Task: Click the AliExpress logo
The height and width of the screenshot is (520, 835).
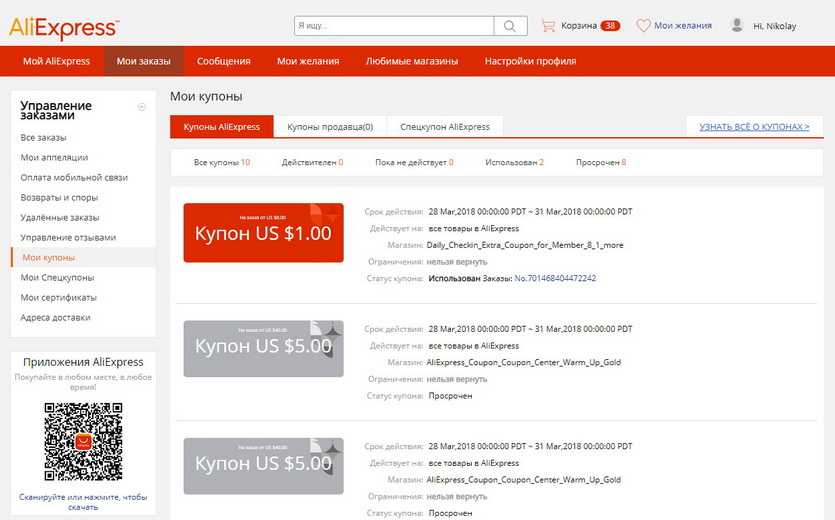Action: coord(64,27)
